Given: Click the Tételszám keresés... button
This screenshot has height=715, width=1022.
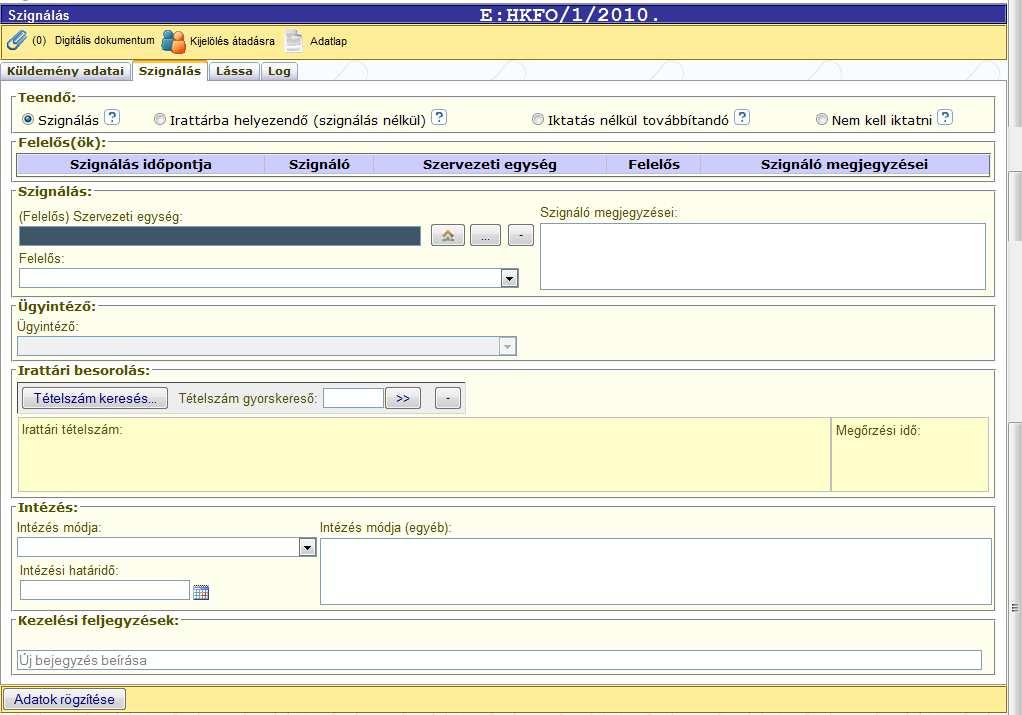Looking at the screenshot, I should point(95,398).
